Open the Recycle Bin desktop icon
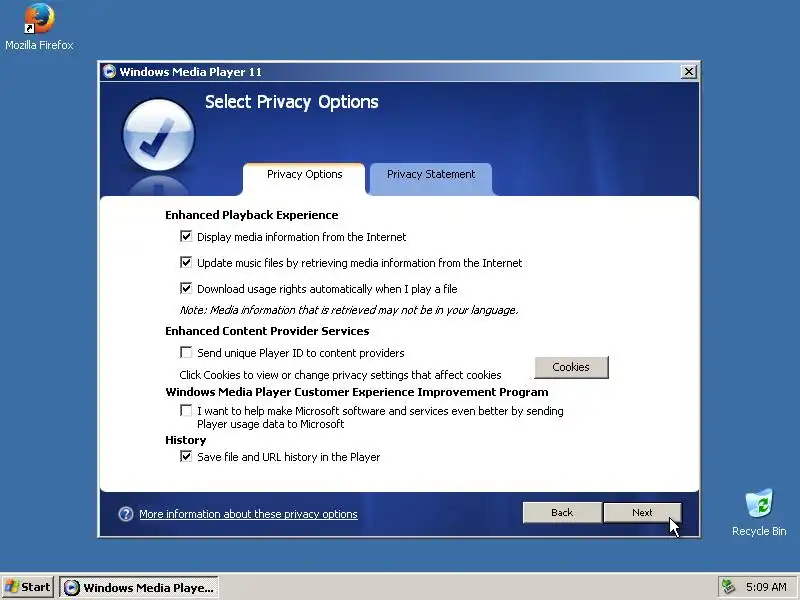This screenshot has width=800, height=600. click(x=759, y=512)
